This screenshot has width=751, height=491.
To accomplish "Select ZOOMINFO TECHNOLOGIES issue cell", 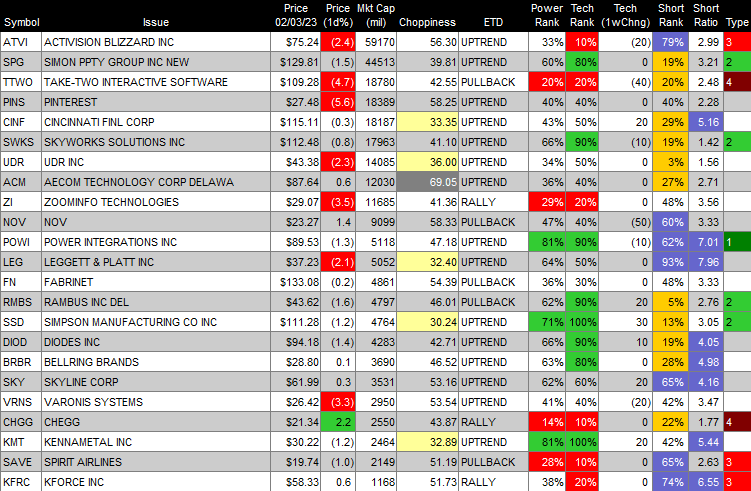I will [156, 202].
